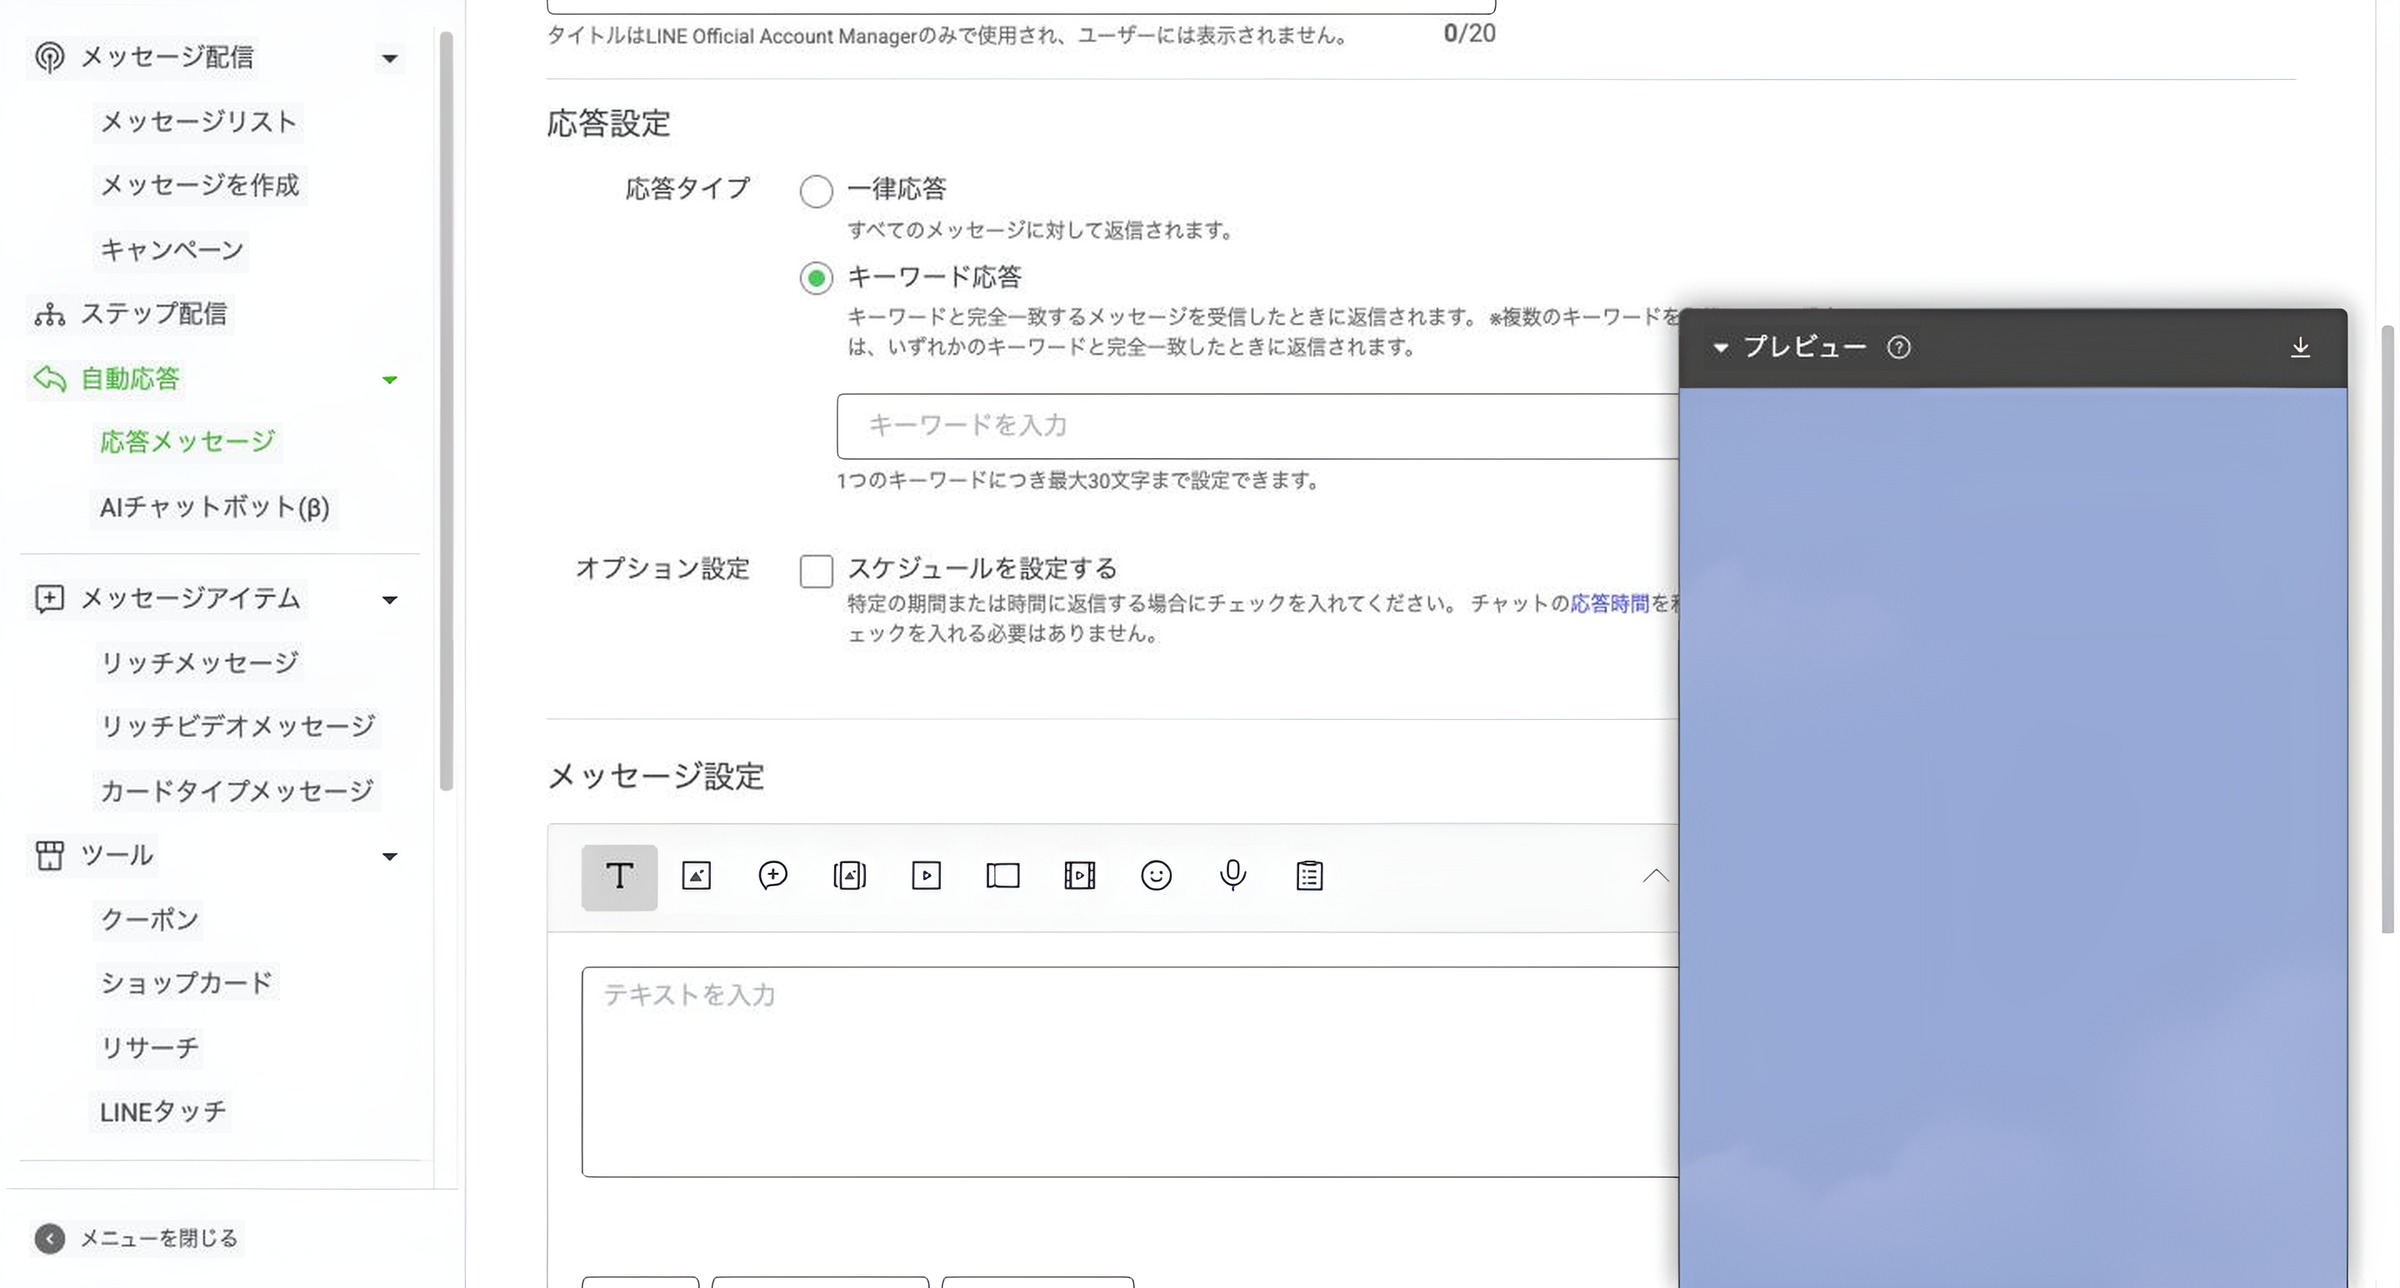Image resolution: width=2400 pixels, height=1288 pixels.
Task: Collapse the 自動応答 menu arrow
Action: point(390,380)
